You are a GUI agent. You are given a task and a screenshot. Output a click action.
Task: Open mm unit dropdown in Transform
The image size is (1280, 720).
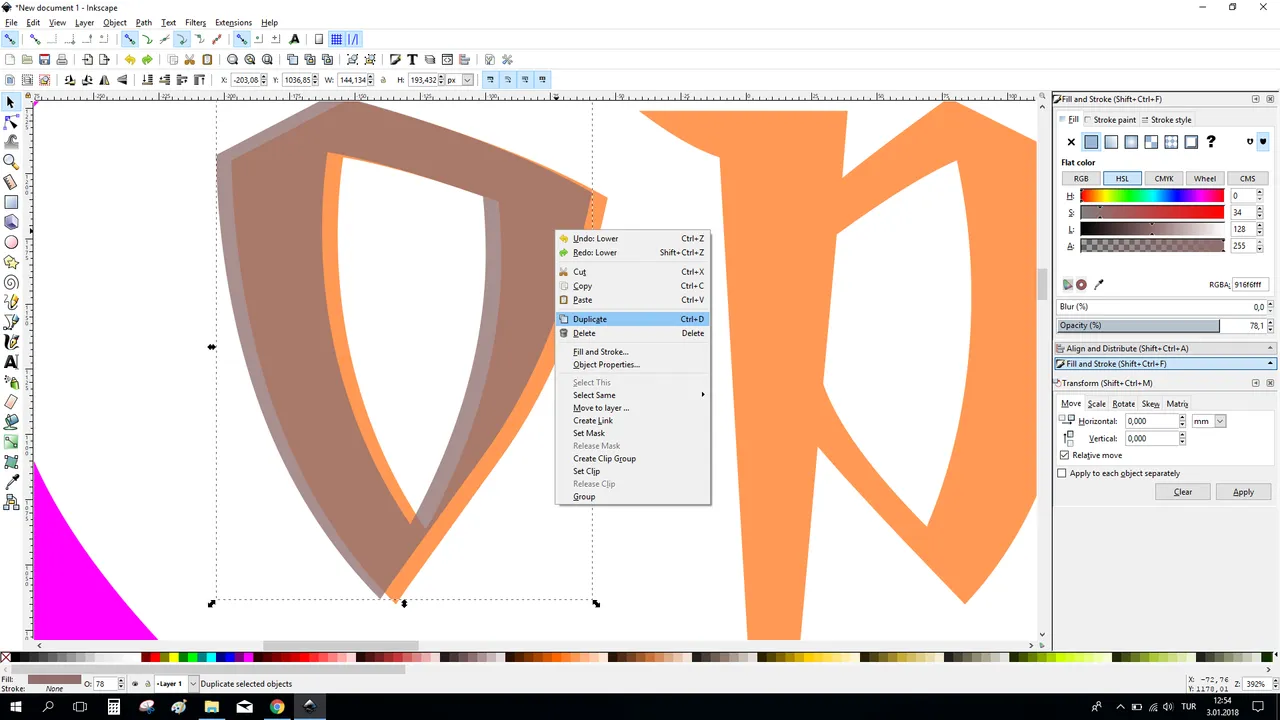[1220, 421]
